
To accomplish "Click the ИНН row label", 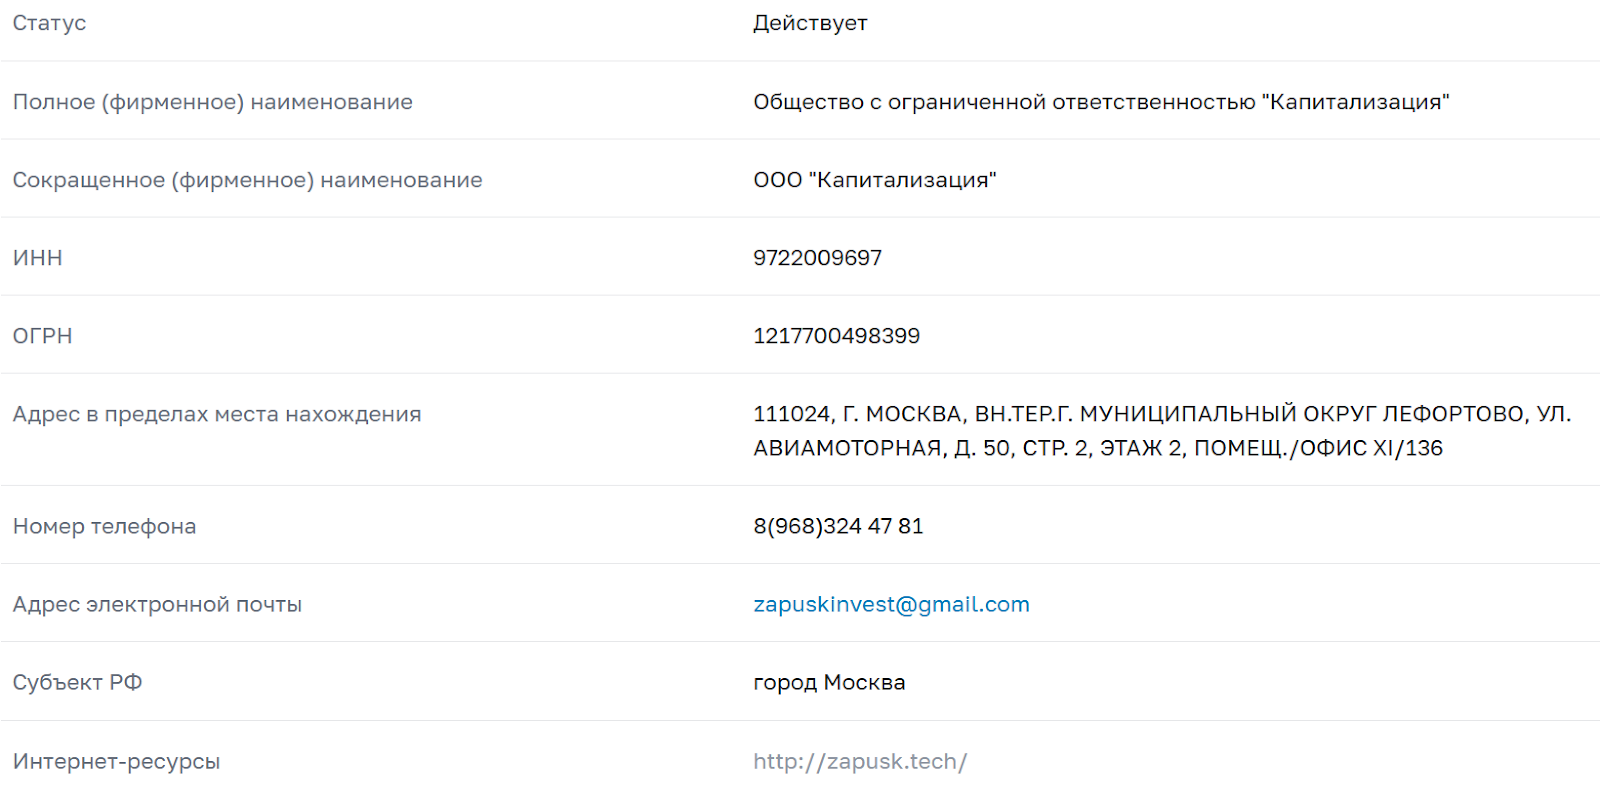I will [x=37, y=258].
